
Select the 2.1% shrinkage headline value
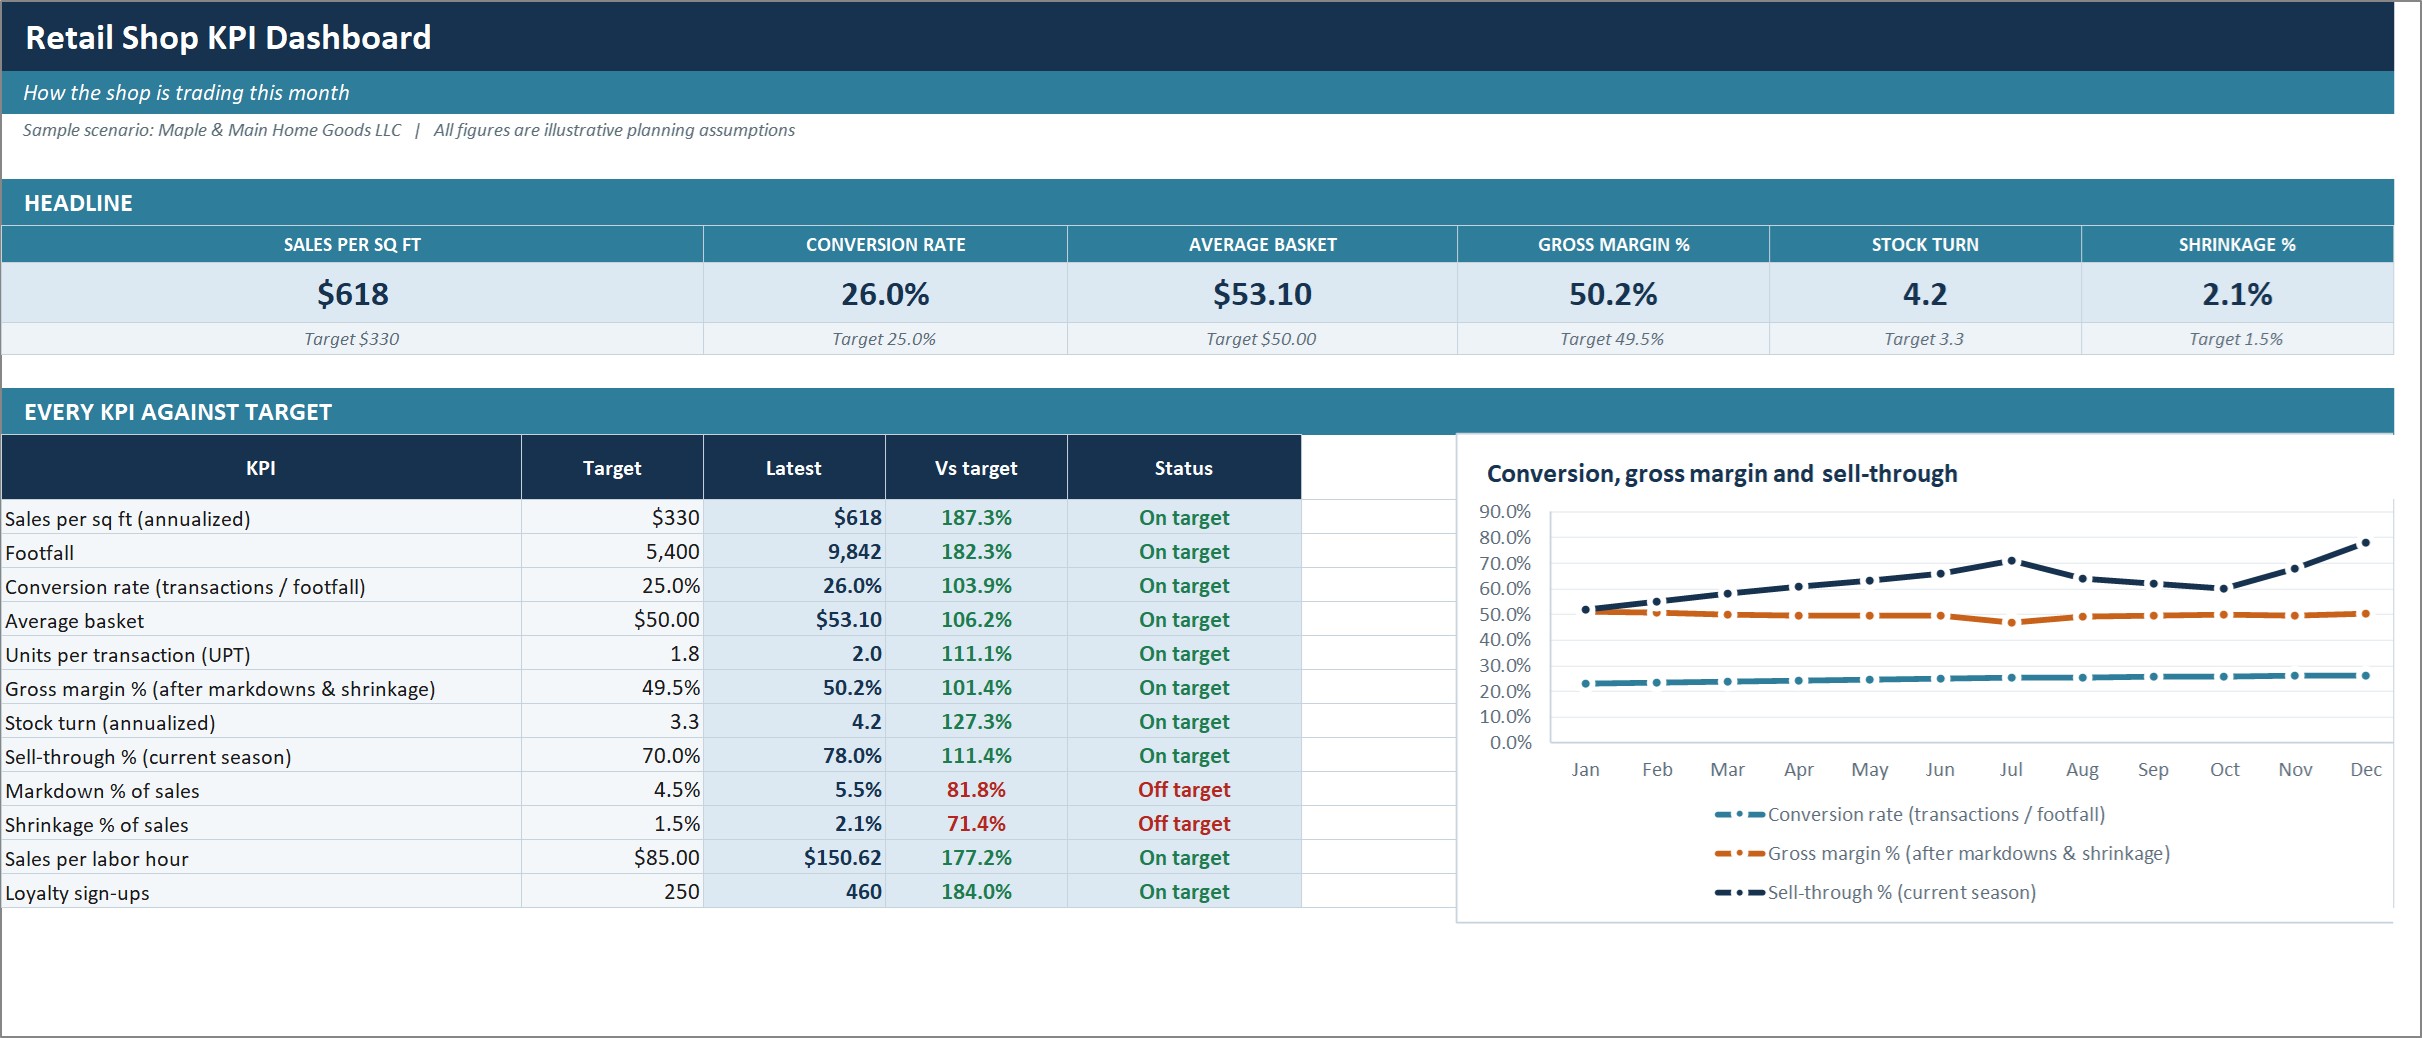coord(2237,294)
